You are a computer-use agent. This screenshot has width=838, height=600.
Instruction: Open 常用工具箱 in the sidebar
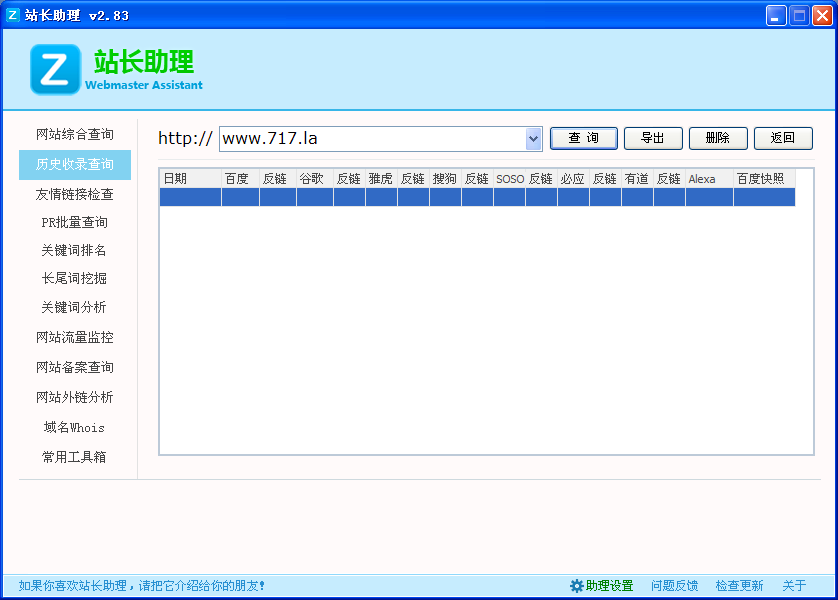pyautogui.click(x=75, y=457)
